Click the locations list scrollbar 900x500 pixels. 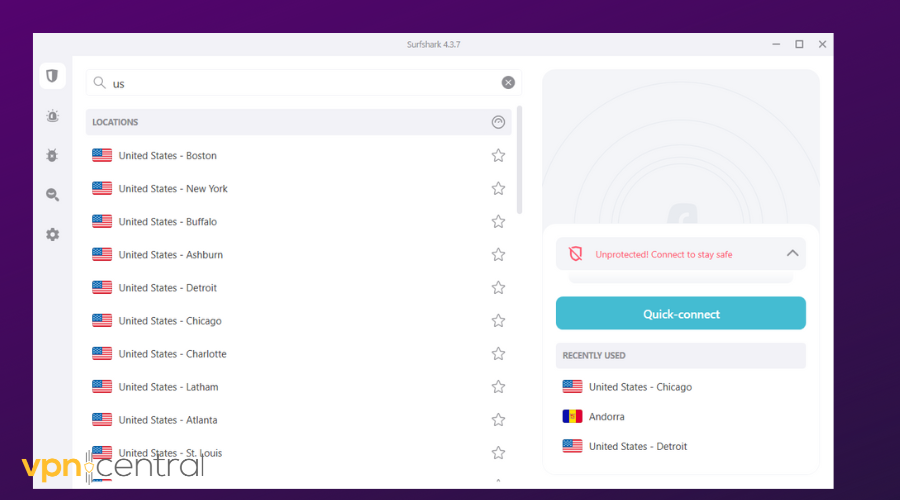[x=519, y=160]
